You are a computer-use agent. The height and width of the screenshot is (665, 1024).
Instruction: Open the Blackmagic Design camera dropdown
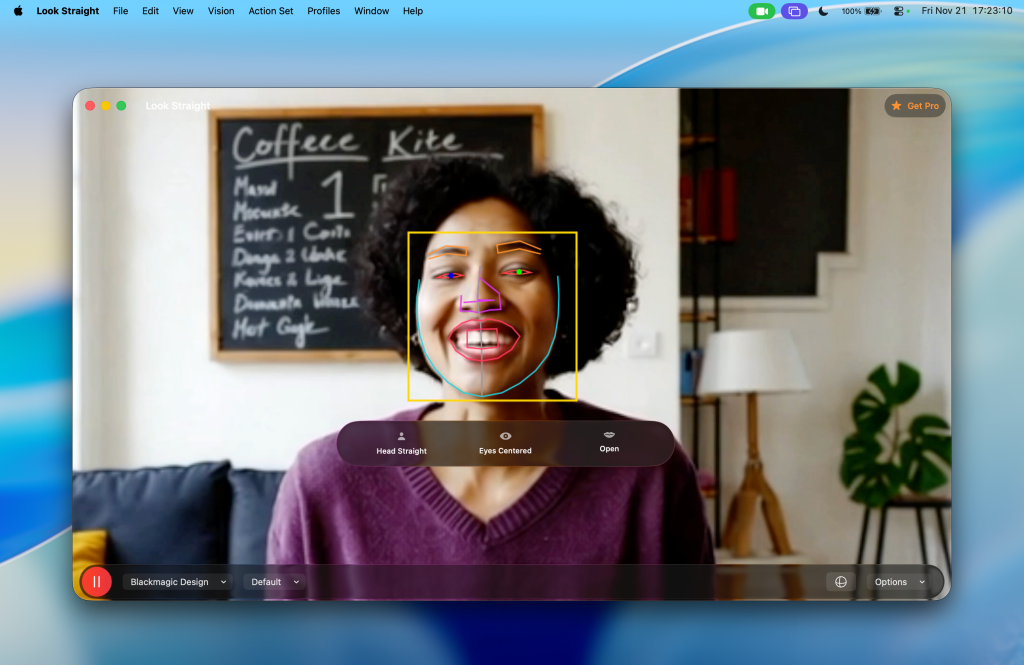point(177,582)
